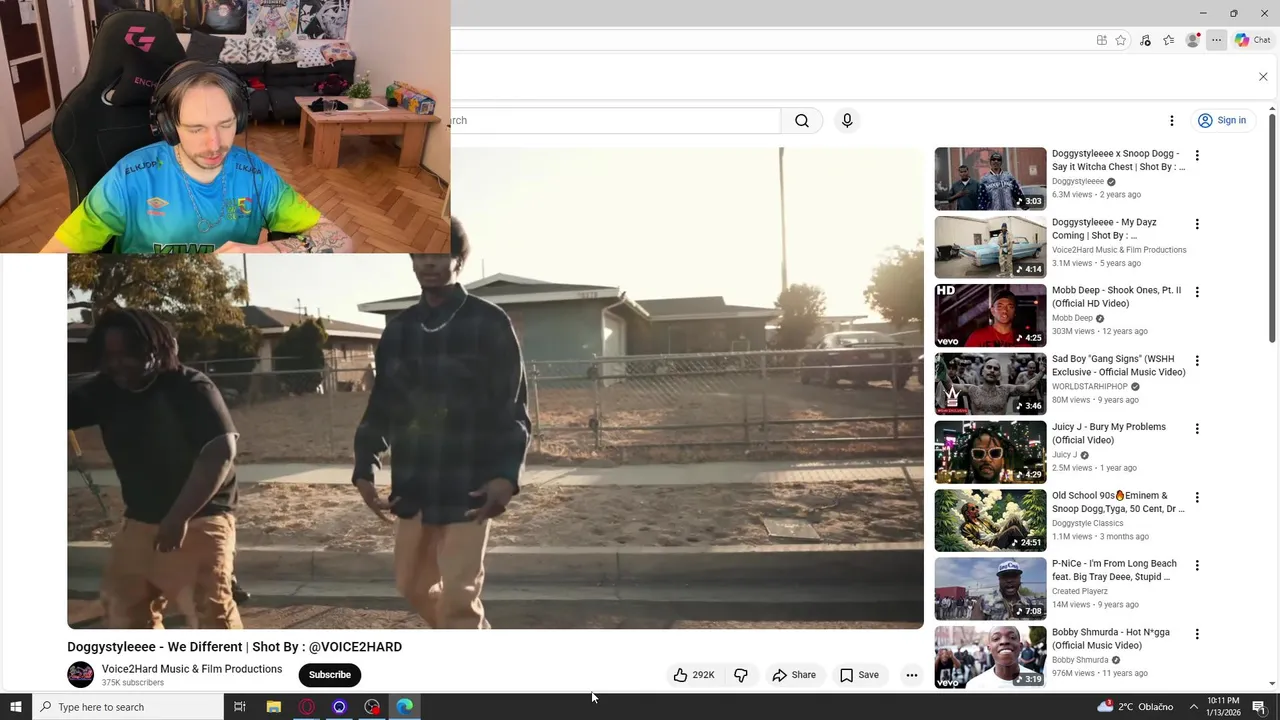Image resolution: width=1280 pixels, height=720 pixels.
Task: Open Bobby Shmurda - Hot N*gga video title
Action: tap(1110, 639)
